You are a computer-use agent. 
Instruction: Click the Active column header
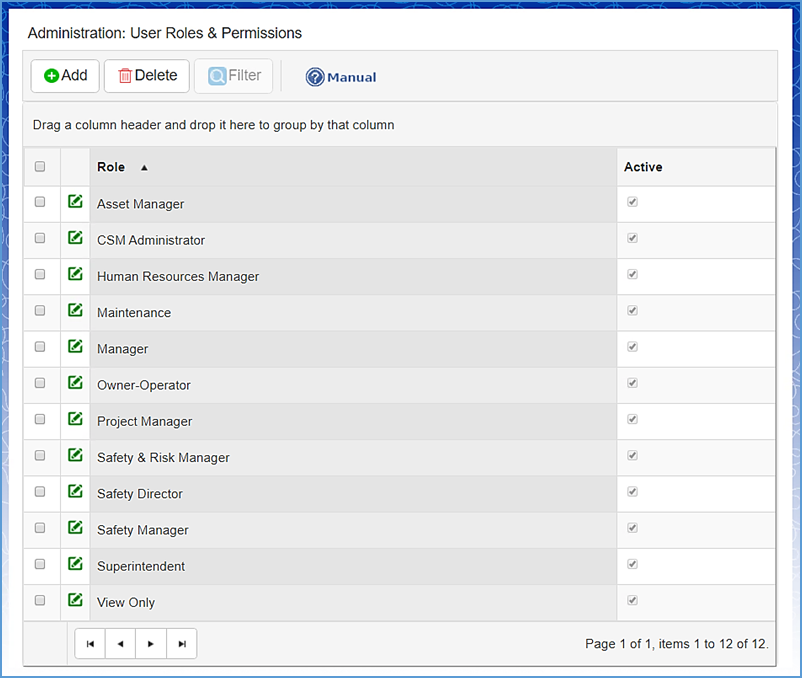643,167
